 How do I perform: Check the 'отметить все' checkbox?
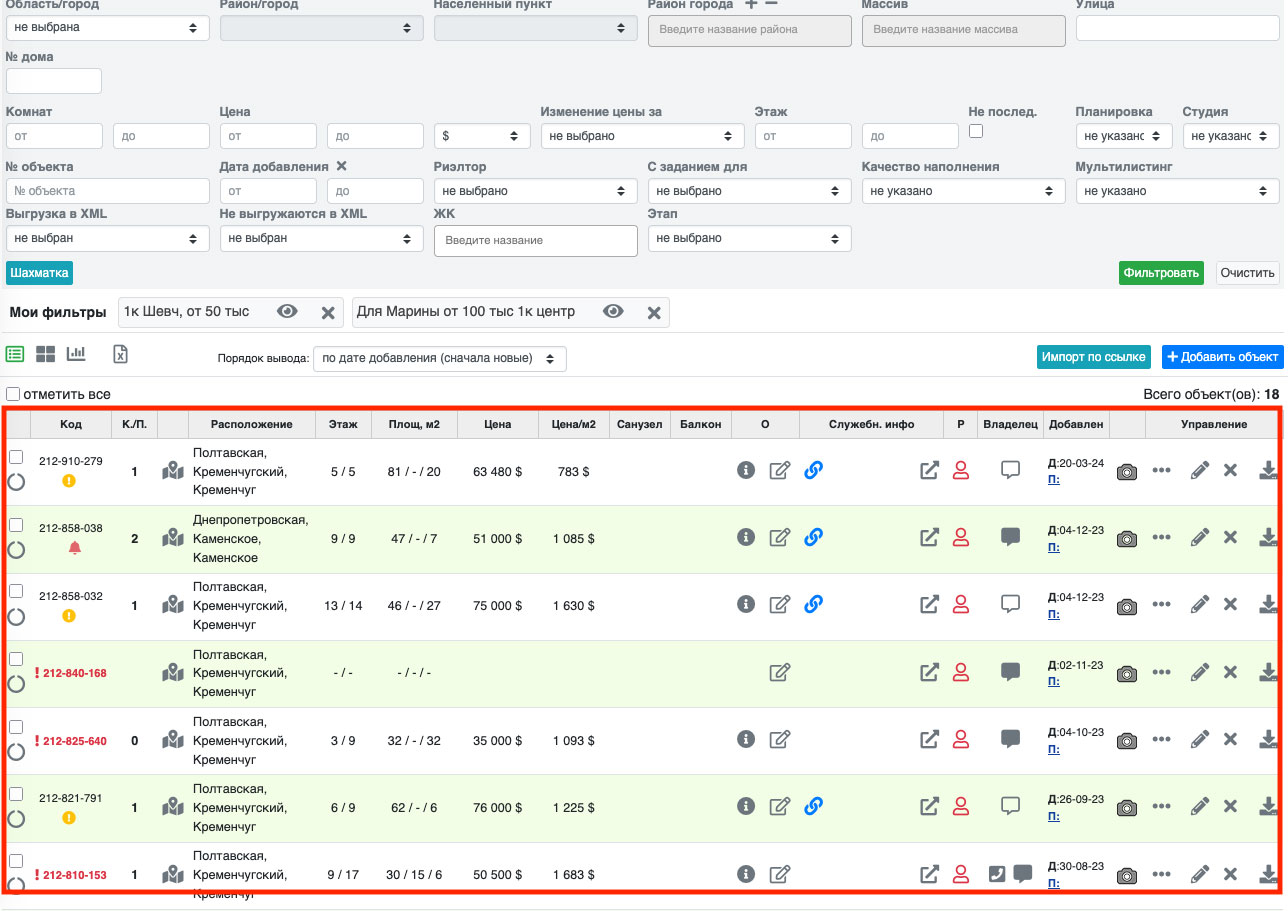[13, 394]
